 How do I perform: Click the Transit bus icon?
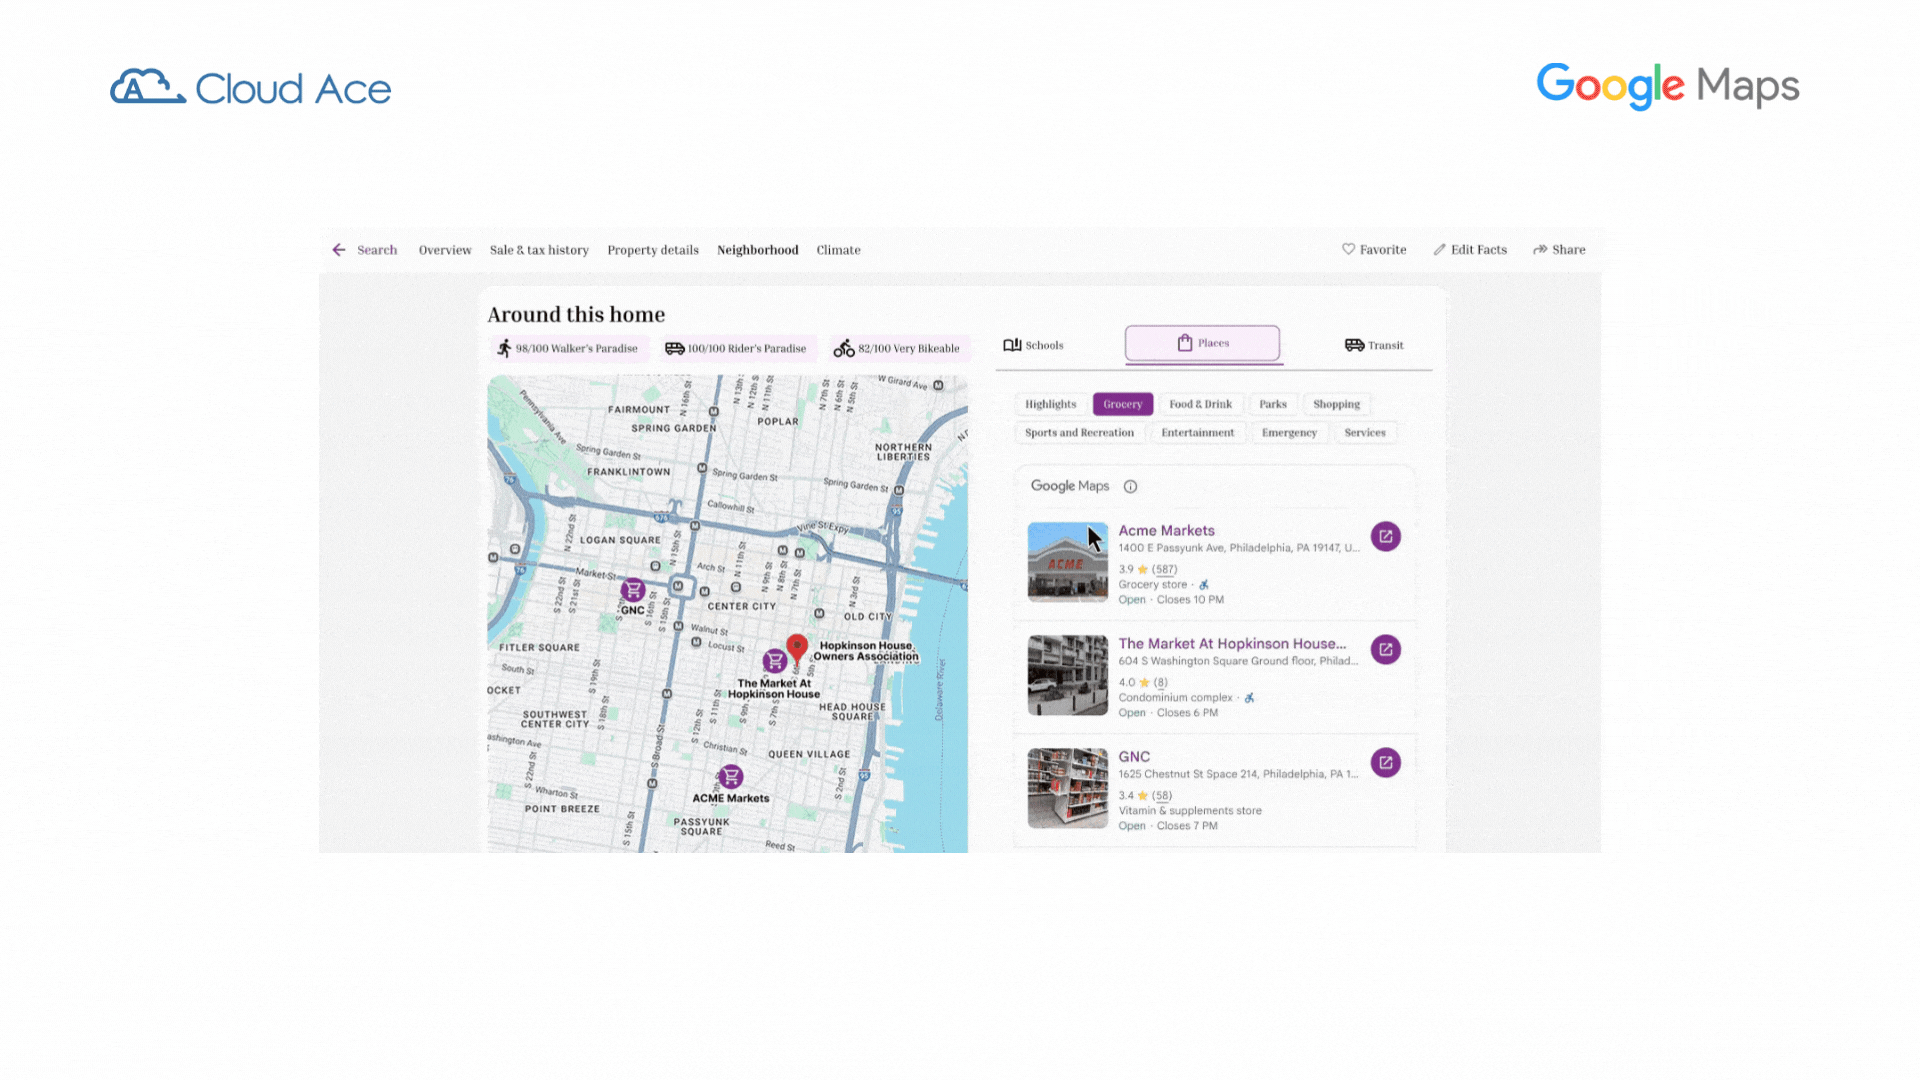coord(1354,345)
